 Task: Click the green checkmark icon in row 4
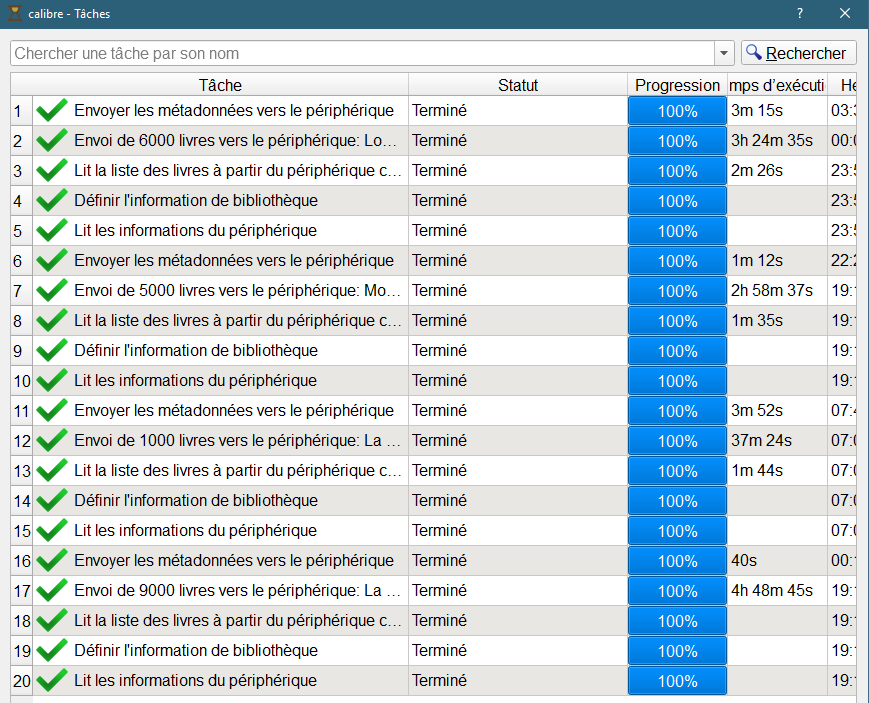pos(52,200)
